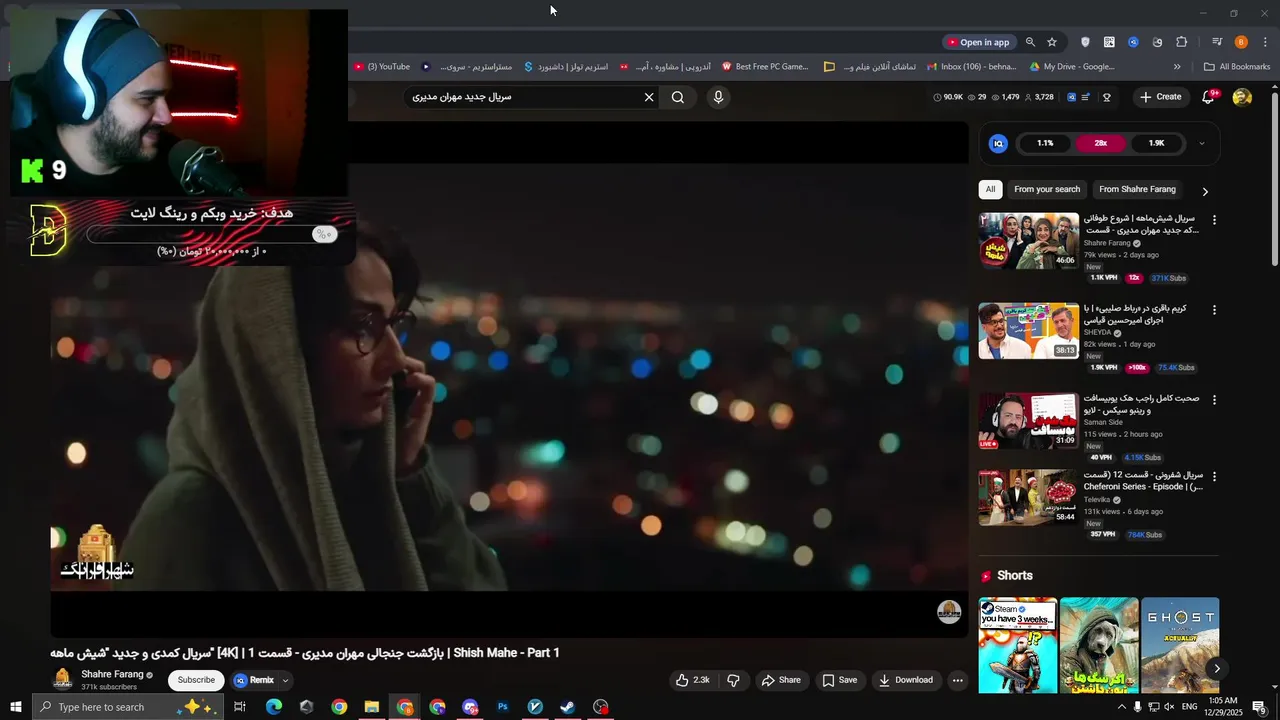The image size is (1280, 720).
Task: Open the Chrome extensions puzzle menu
Action: 1181,42
